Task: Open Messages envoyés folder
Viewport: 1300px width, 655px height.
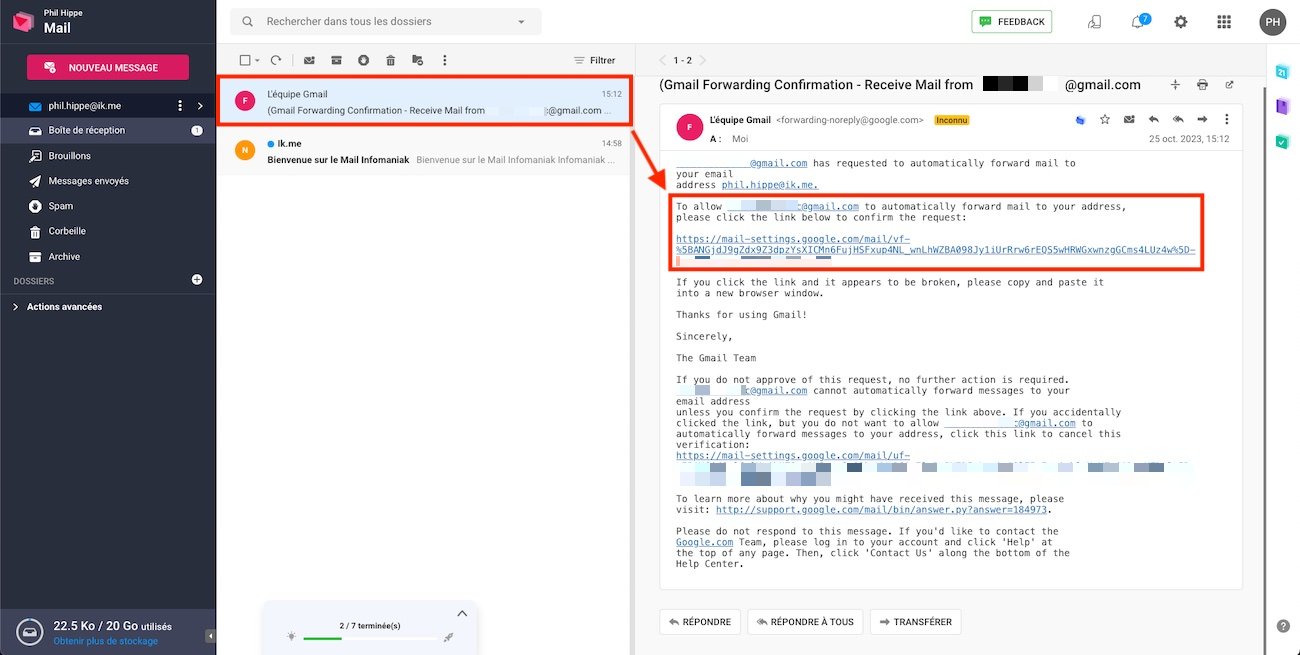Action: (x=107, y=181)
